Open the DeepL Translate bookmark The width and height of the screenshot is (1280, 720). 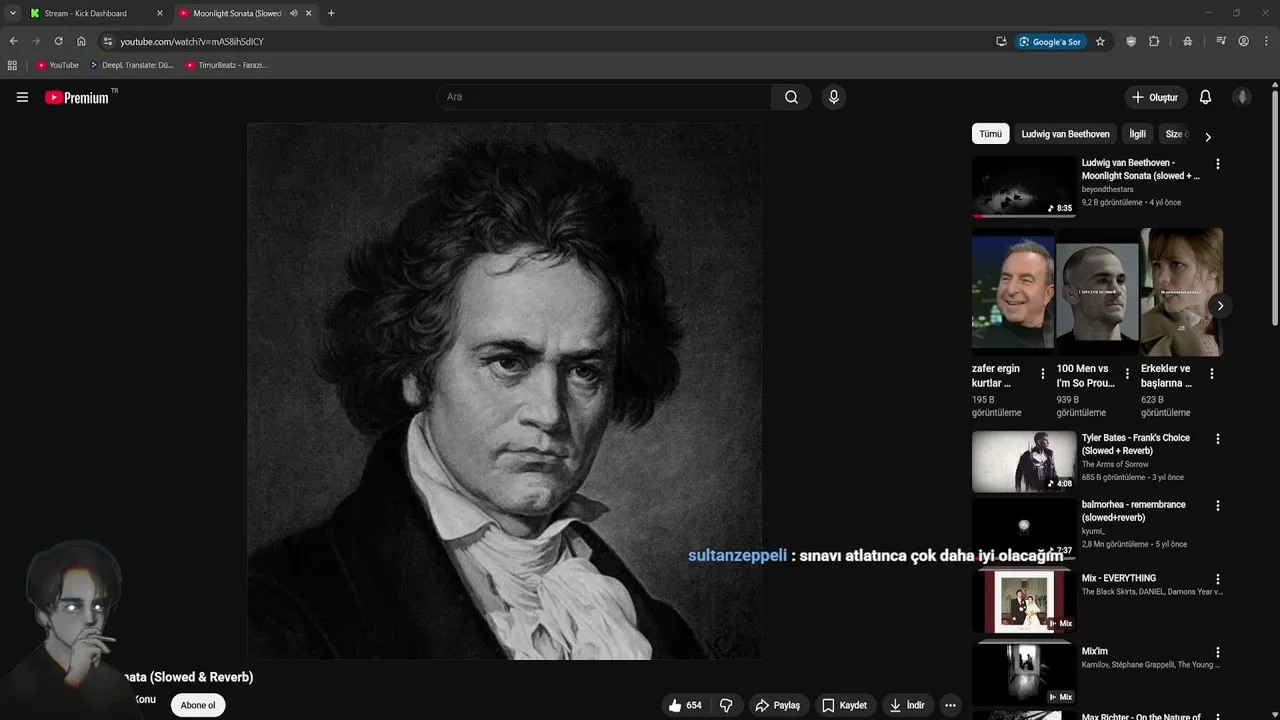tap(131, 65)
